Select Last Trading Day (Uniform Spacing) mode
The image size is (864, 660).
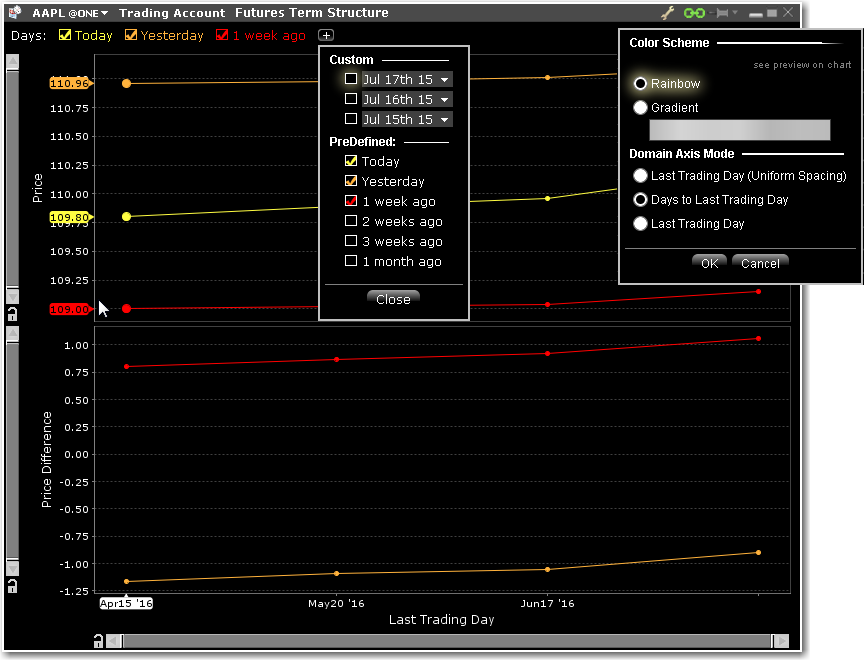tap(640, 176)
